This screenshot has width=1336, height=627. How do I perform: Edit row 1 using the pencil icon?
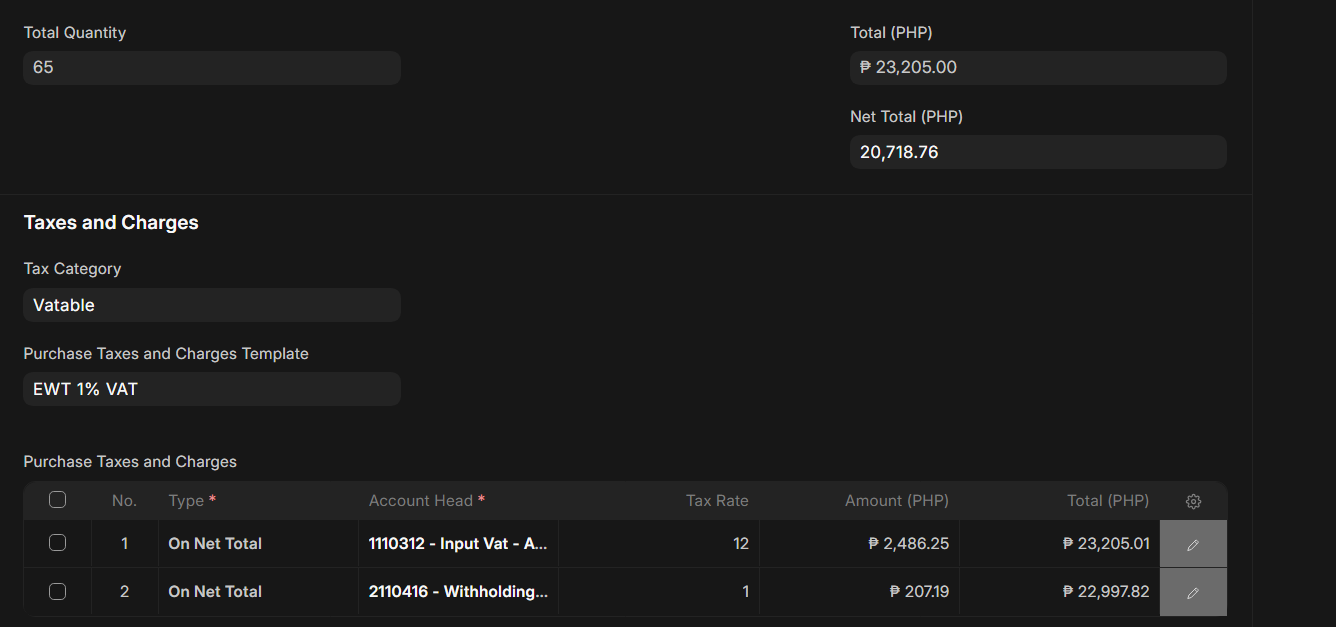[1192, 544]
